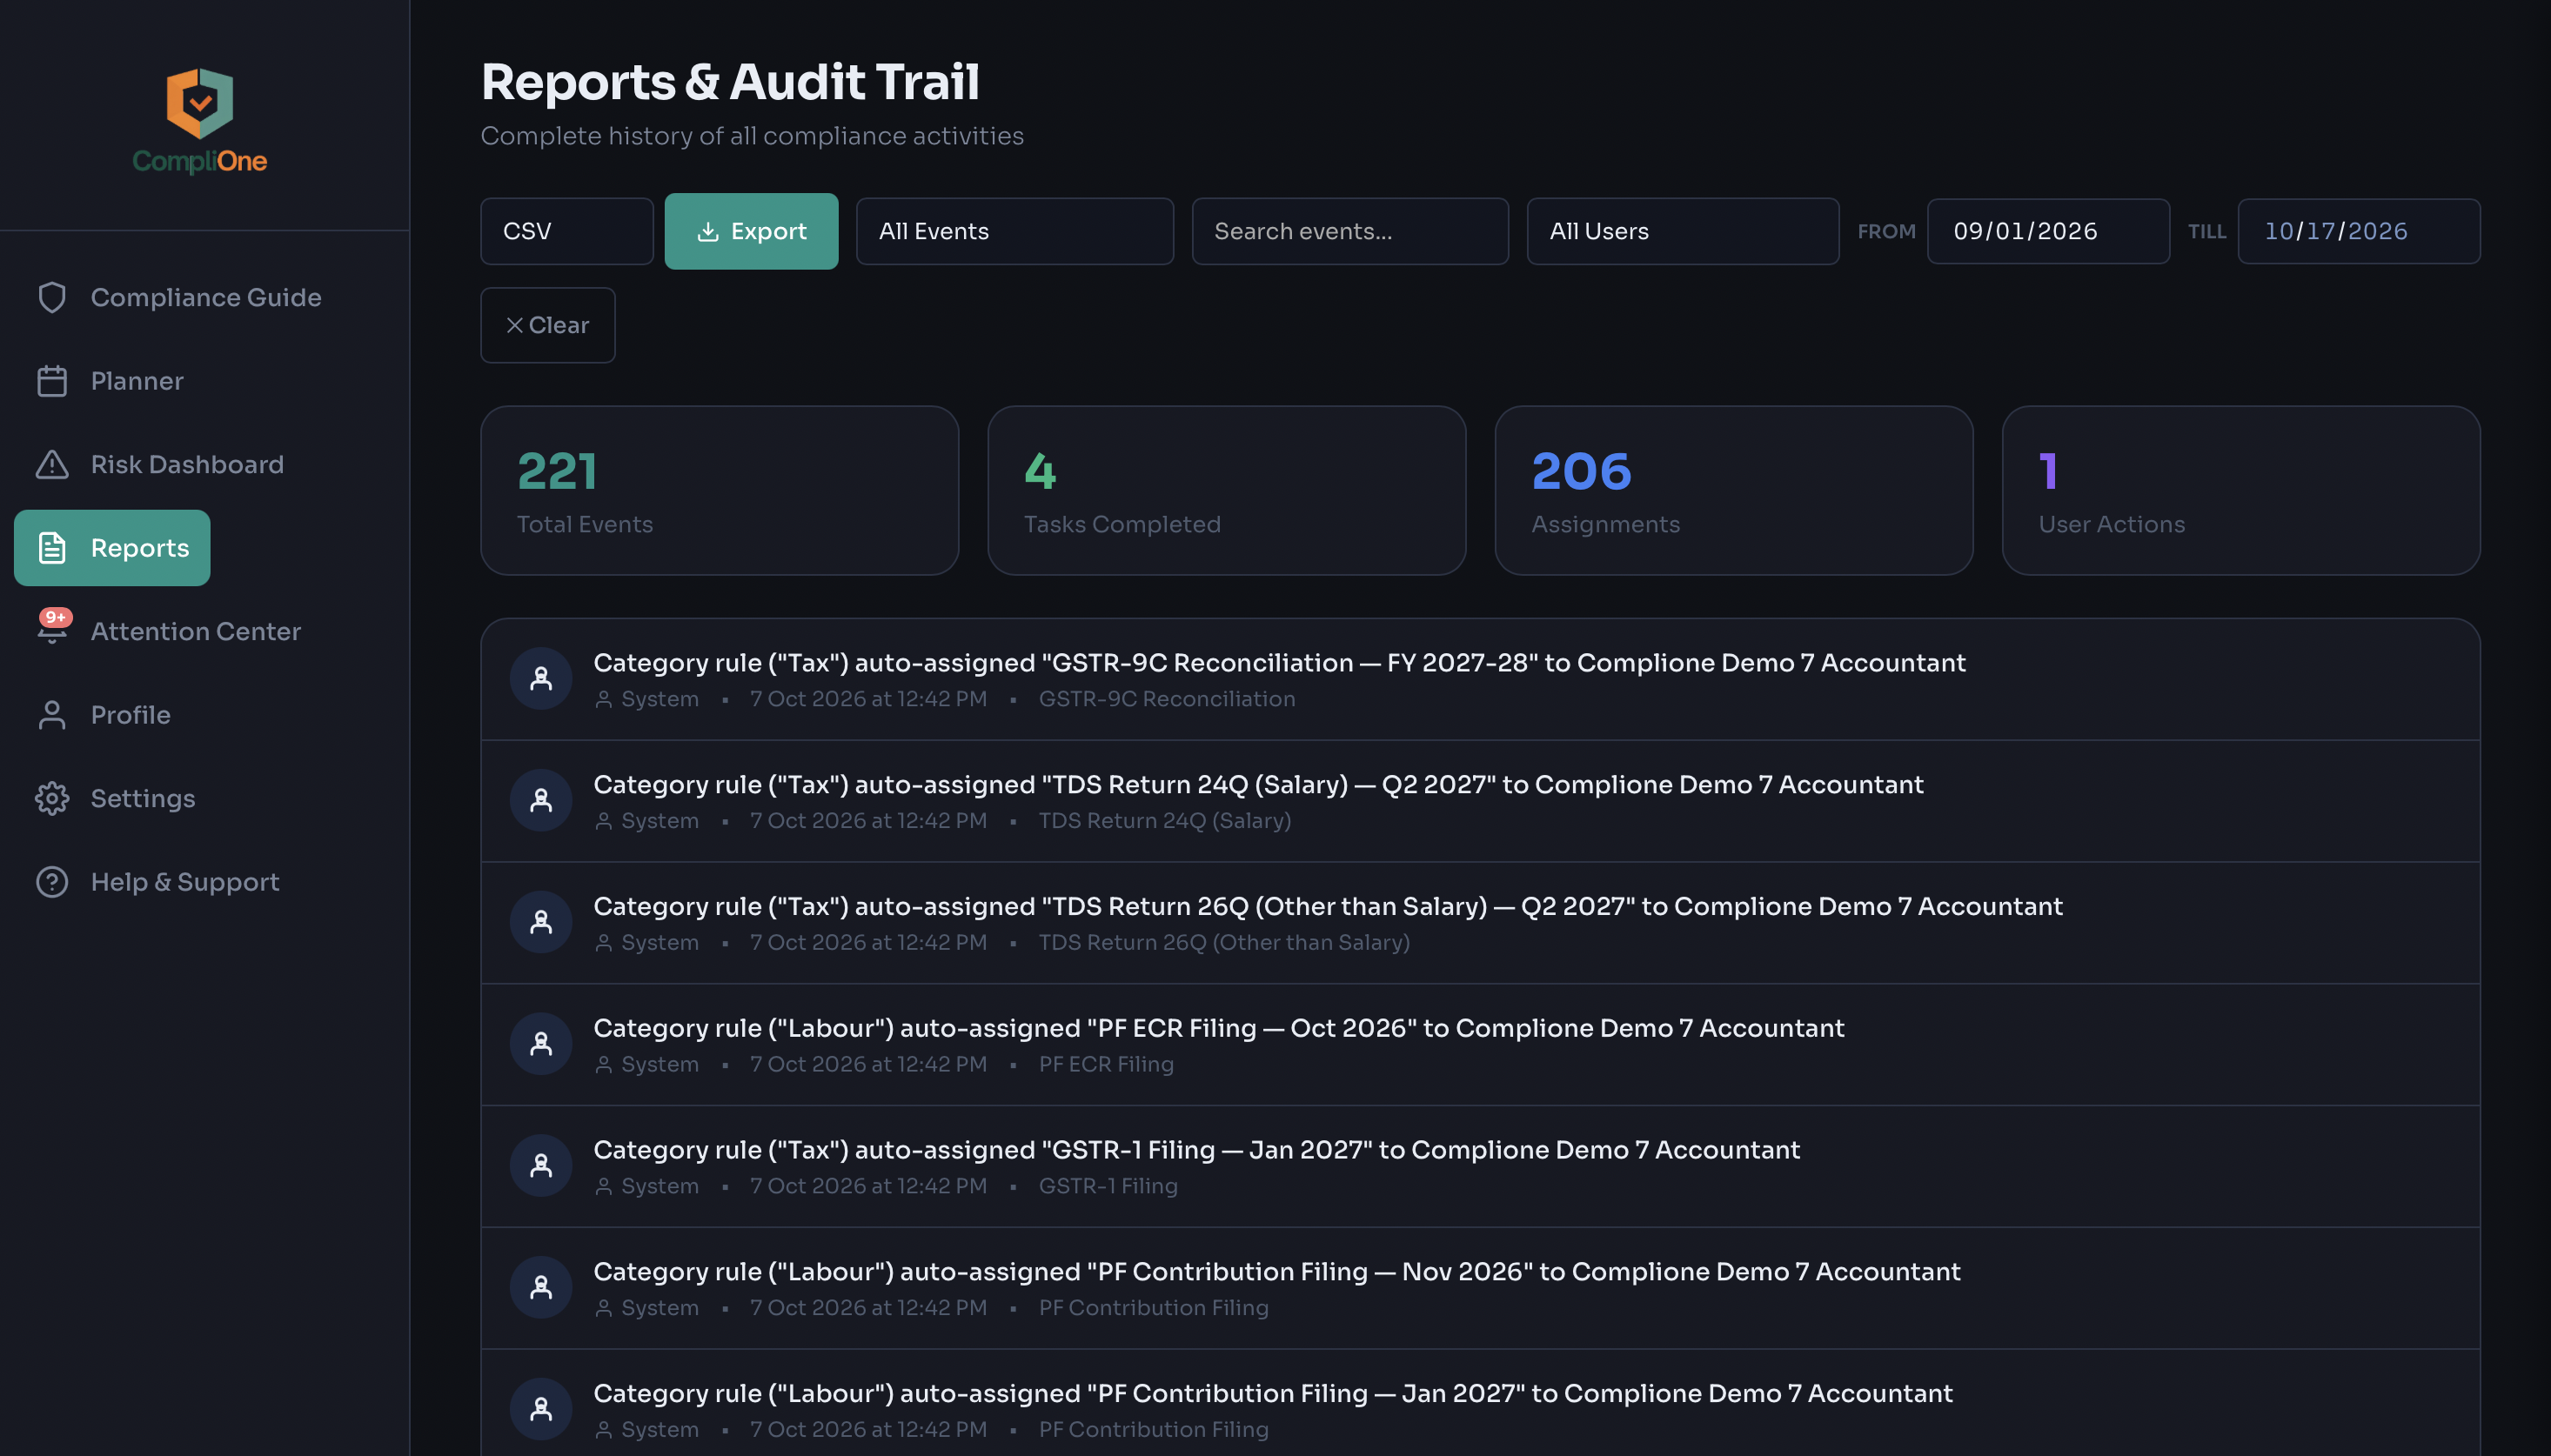This screenshot has height=1456, width=2551.
Task: Click the "PF ECR Filing" tag text
Action: [1106, 1065]
